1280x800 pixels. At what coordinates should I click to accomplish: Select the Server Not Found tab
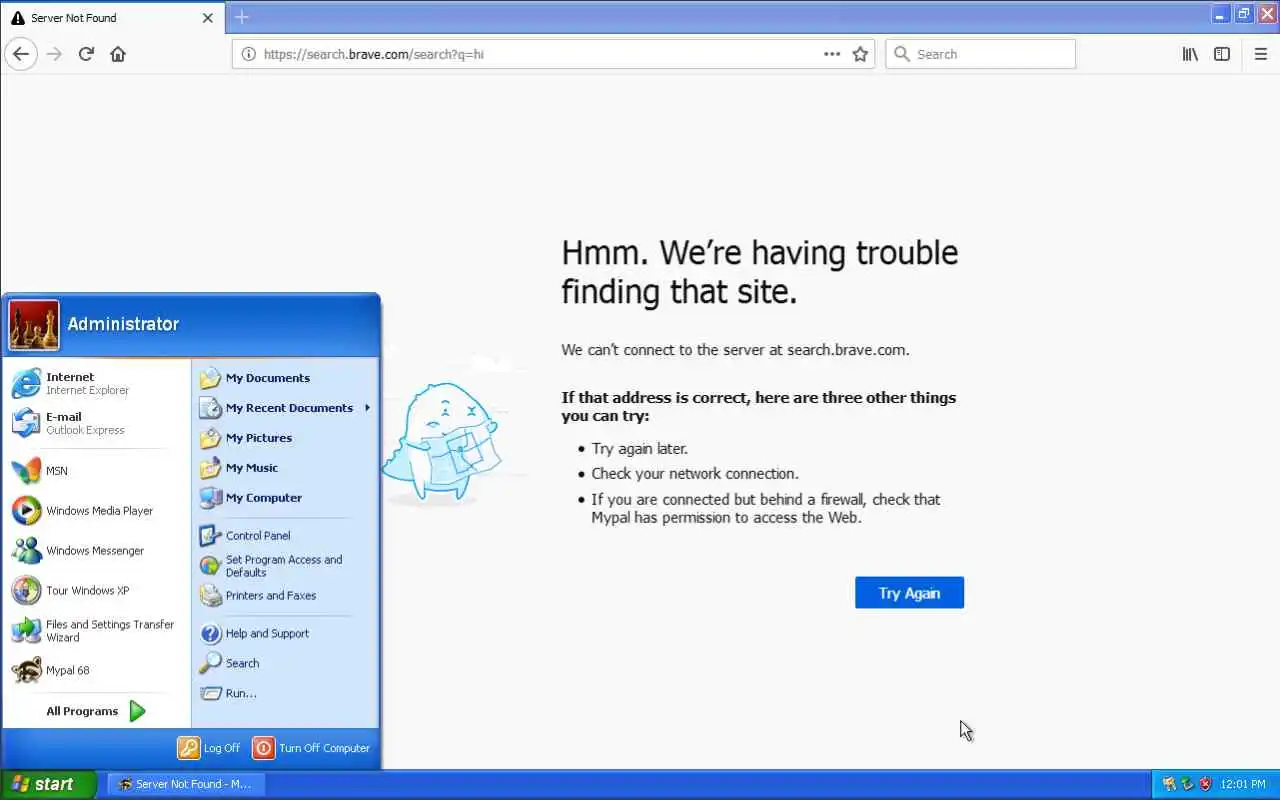pyautogui.click(x=112, y=18)
